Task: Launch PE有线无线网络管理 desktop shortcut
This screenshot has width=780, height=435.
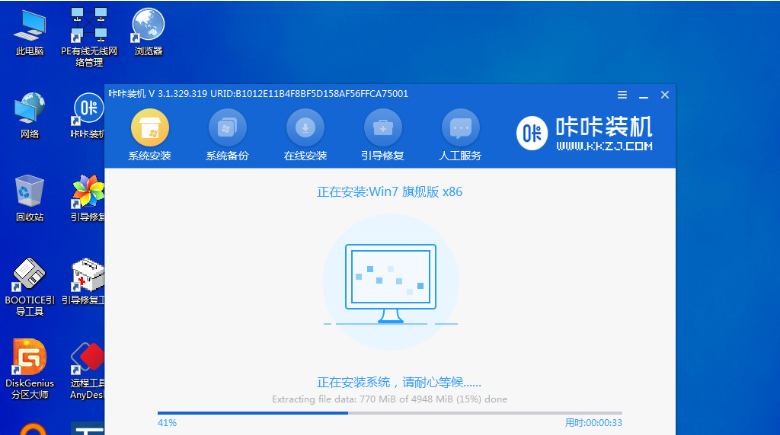Action: 89,26
